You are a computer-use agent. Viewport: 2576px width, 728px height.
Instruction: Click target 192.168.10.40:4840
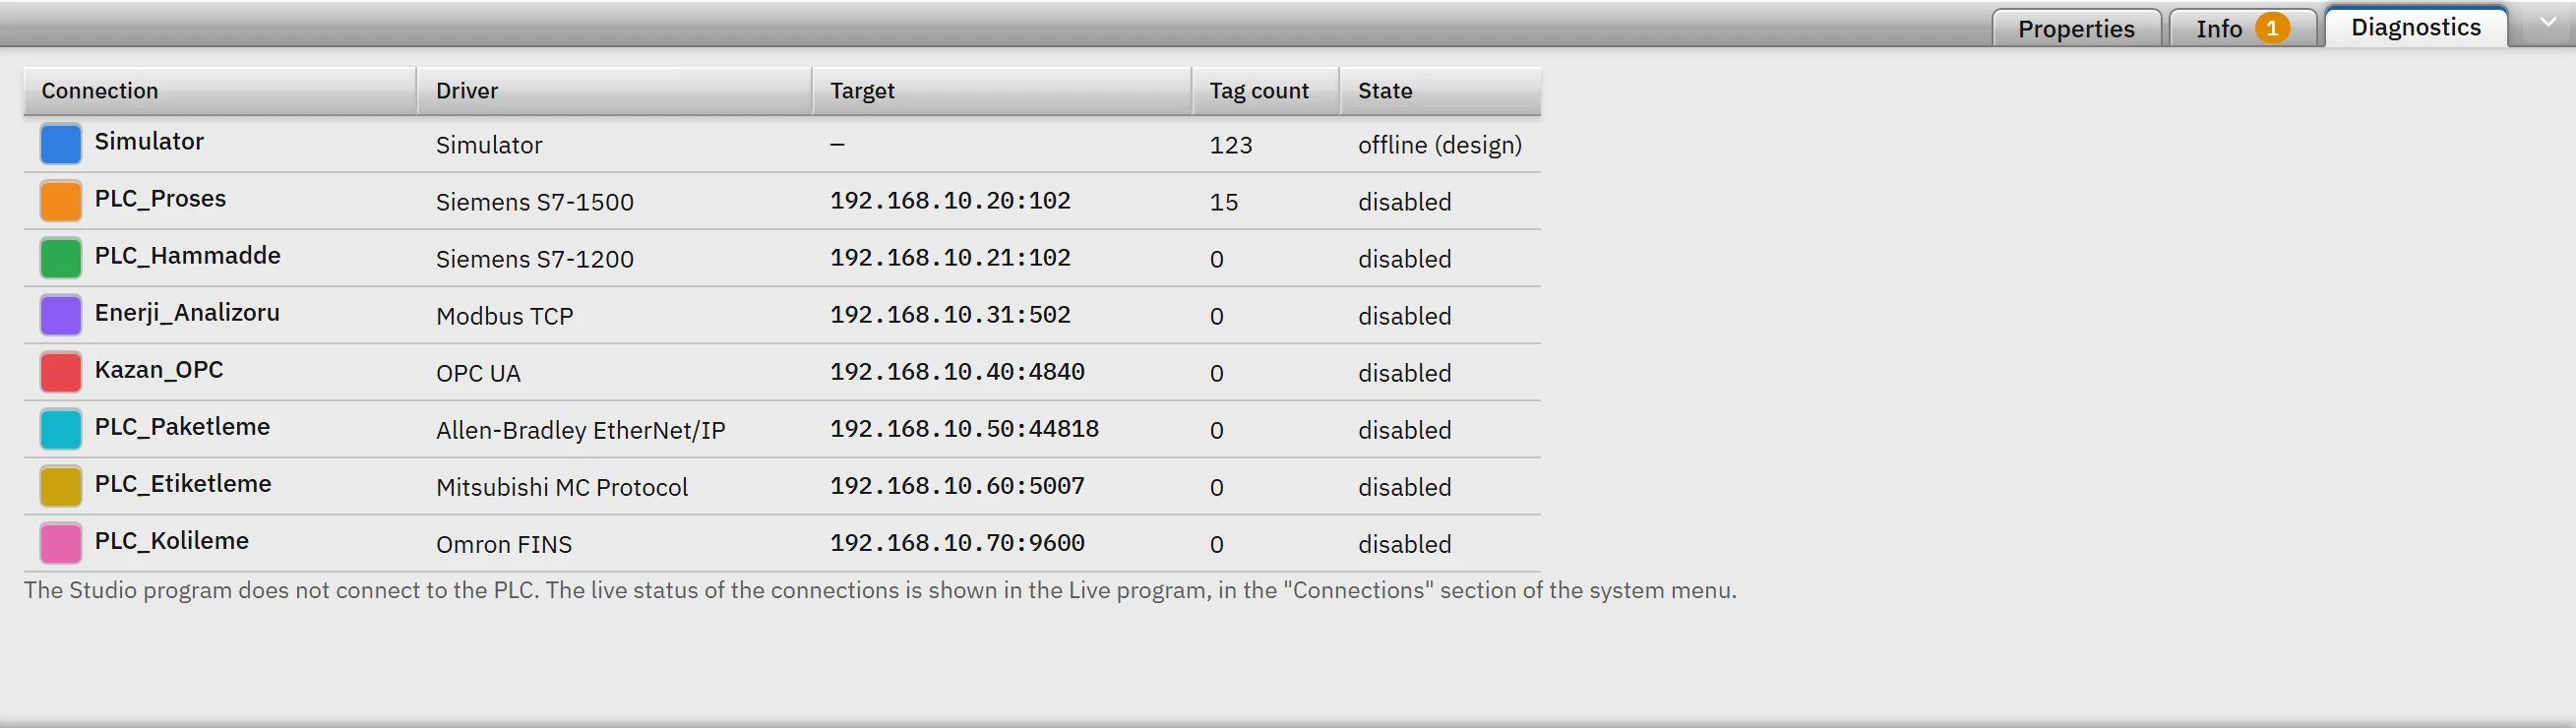click(x=957, y=372)
